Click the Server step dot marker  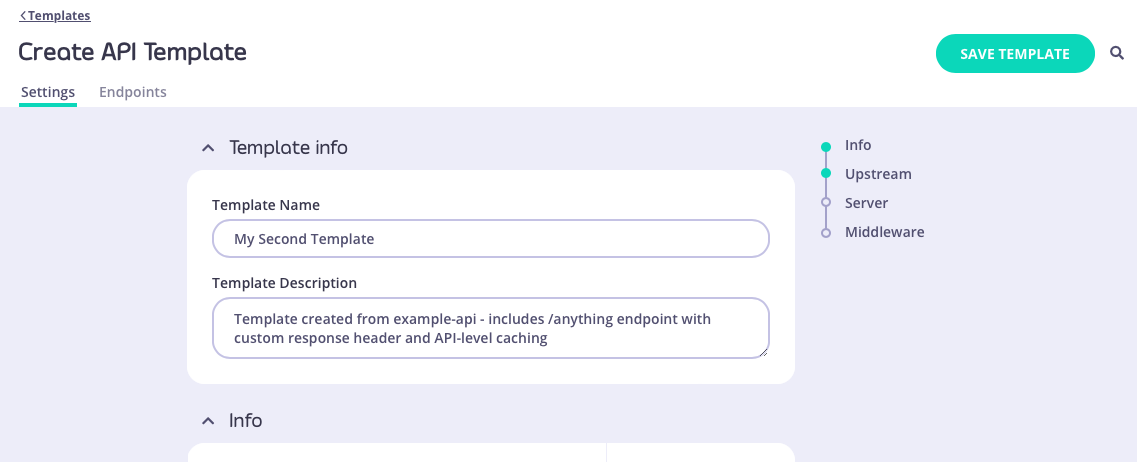point(826,203)
